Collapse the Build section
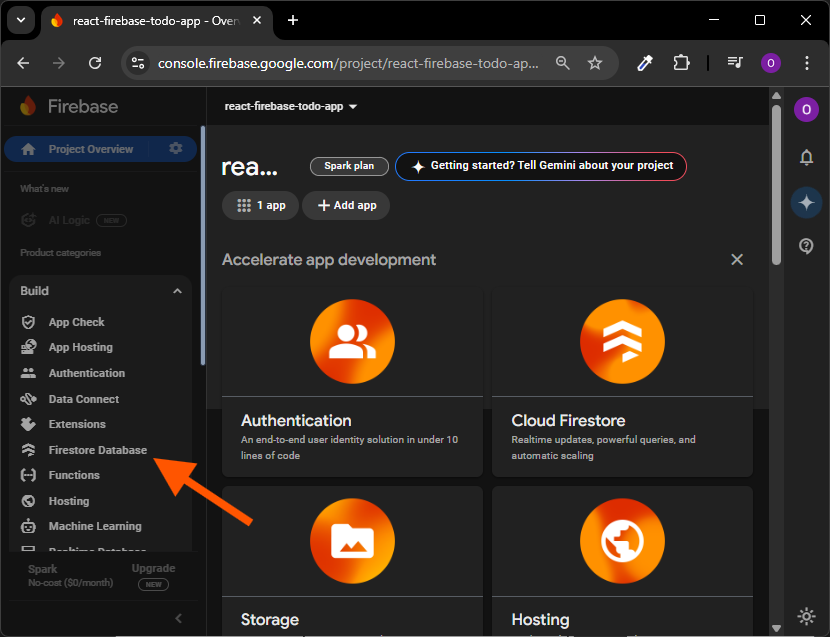The height and width of the screenshot is (637, 830). click(x=177, y=291)
